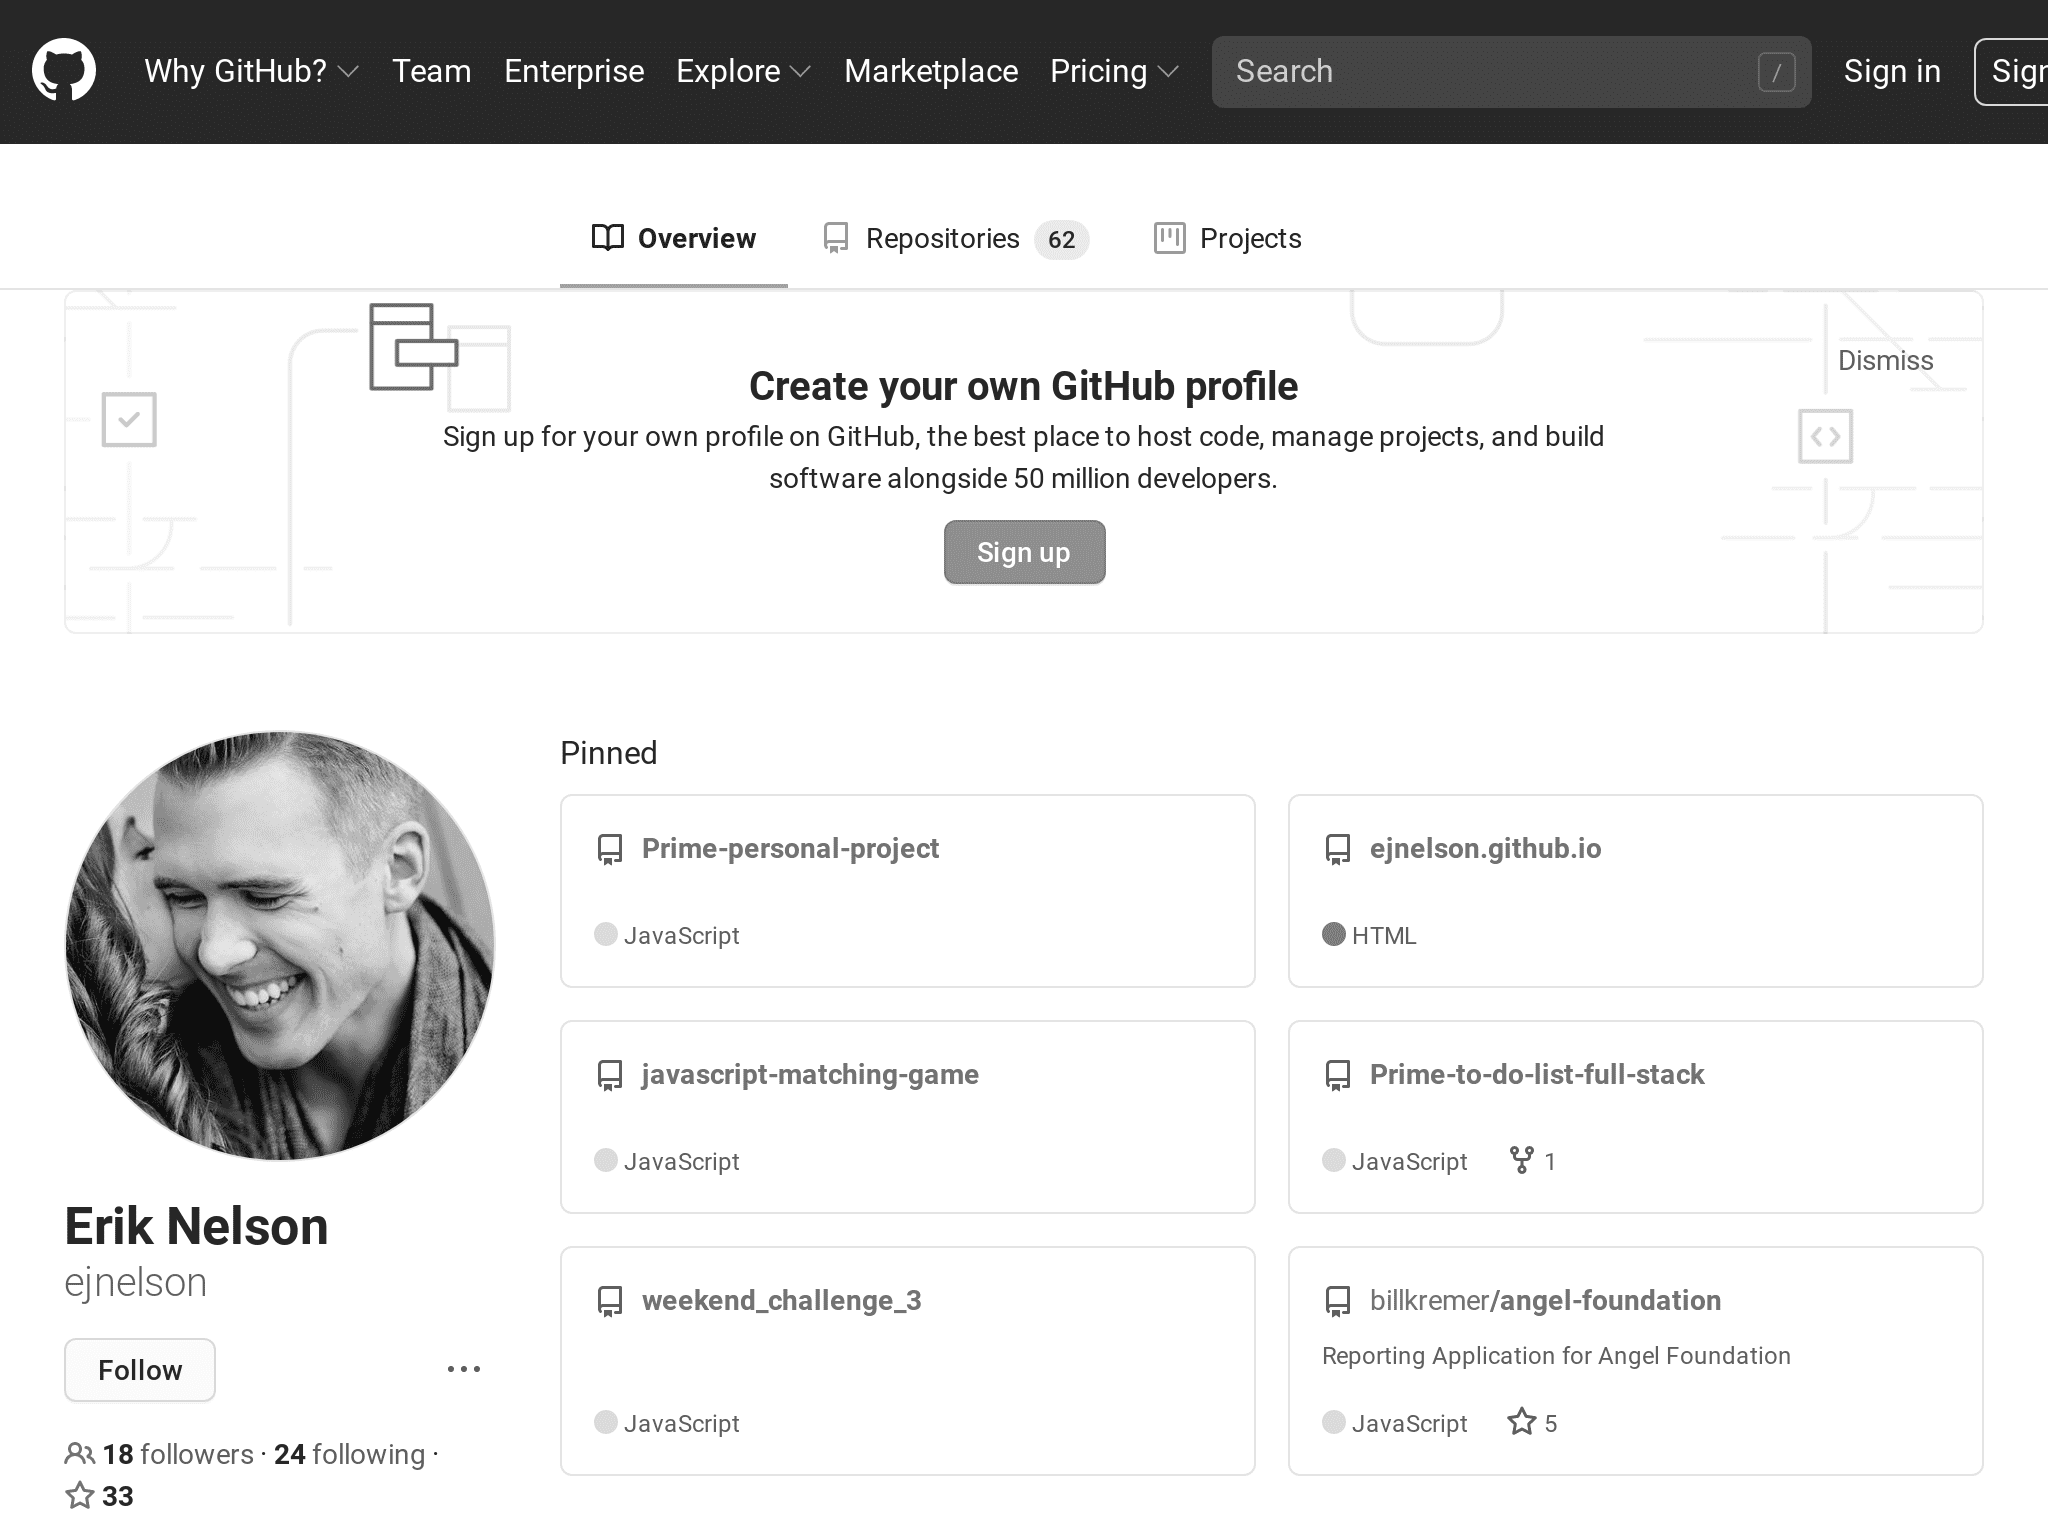The width and height of the screenshot is (2048, 1536).
Task: Click the fork icon on Prime-to-do-list-full-stack
Action: (1521, 1160)
